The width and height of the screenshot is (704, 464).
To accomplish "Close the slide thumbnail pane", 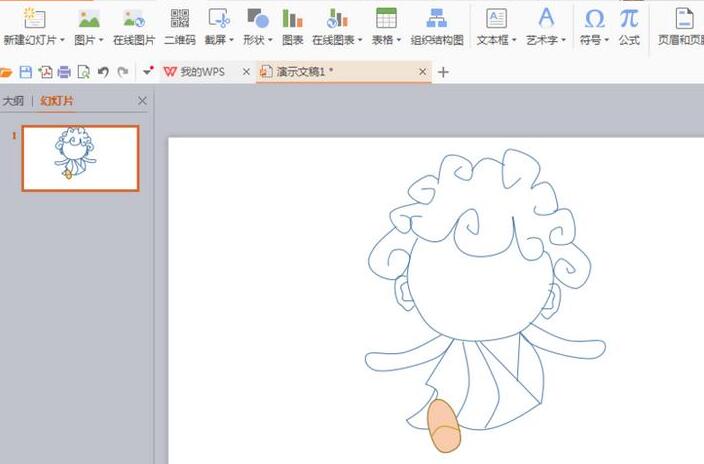I will [142, 101].
